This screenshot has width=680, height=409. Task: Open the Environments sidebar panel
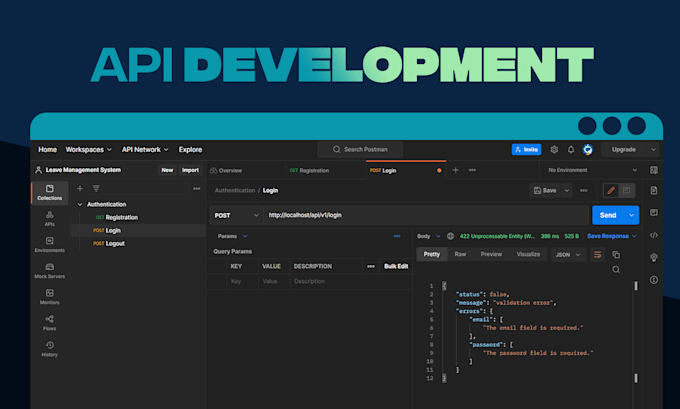click(49, 245)
